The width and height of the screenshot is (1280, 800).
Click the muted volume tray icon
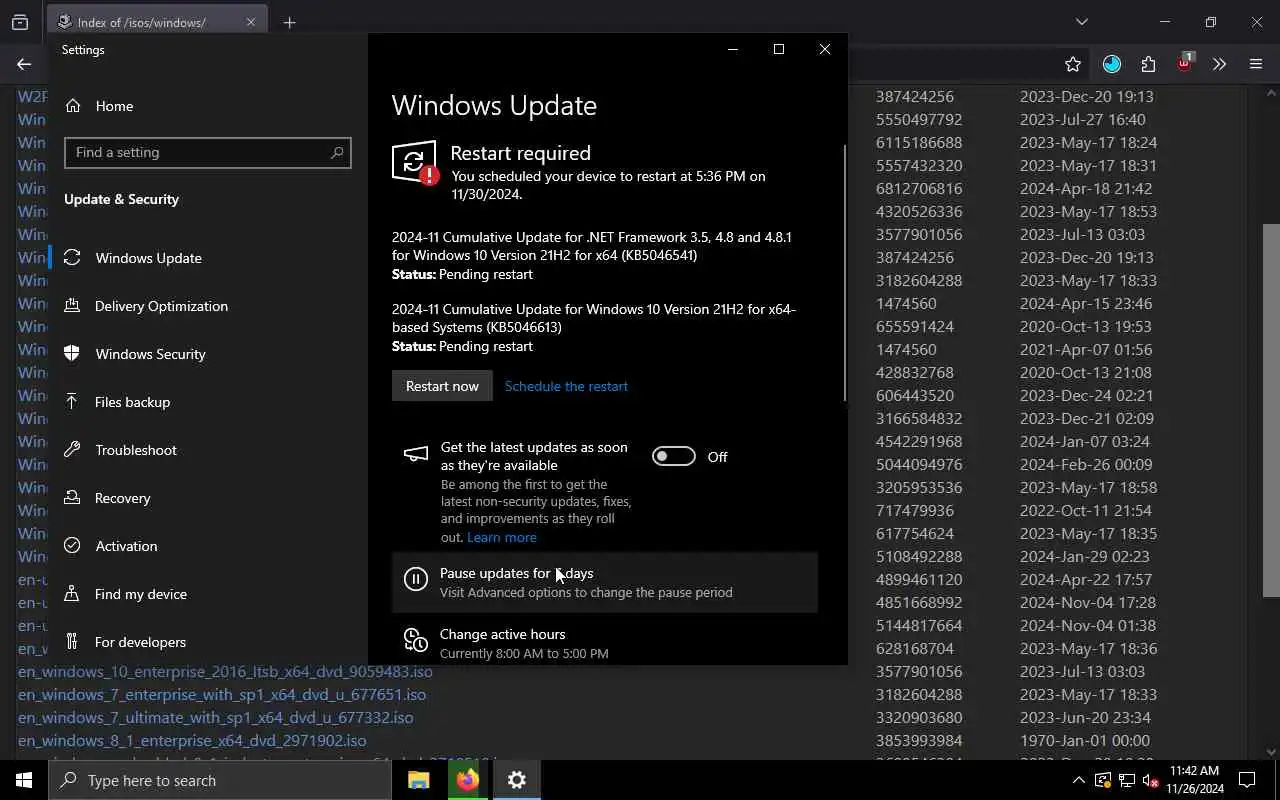pyautogui.click(x=1150, y=780)
